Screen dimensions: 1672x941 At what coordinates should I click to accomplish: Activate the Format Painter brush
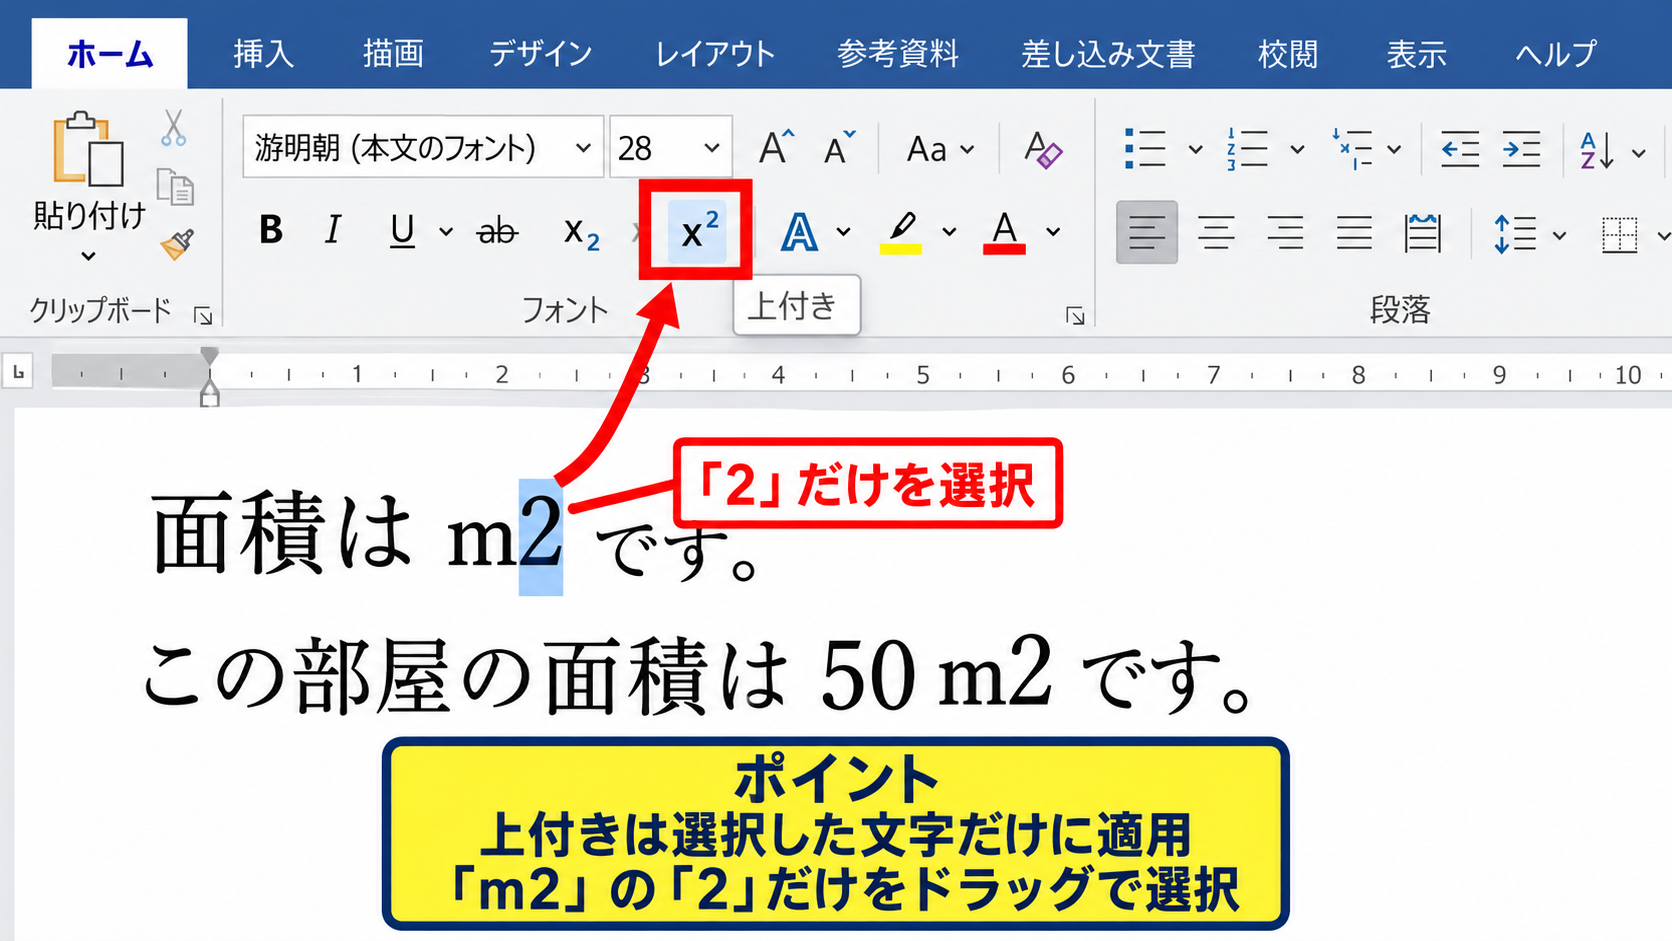pos(176,244)
